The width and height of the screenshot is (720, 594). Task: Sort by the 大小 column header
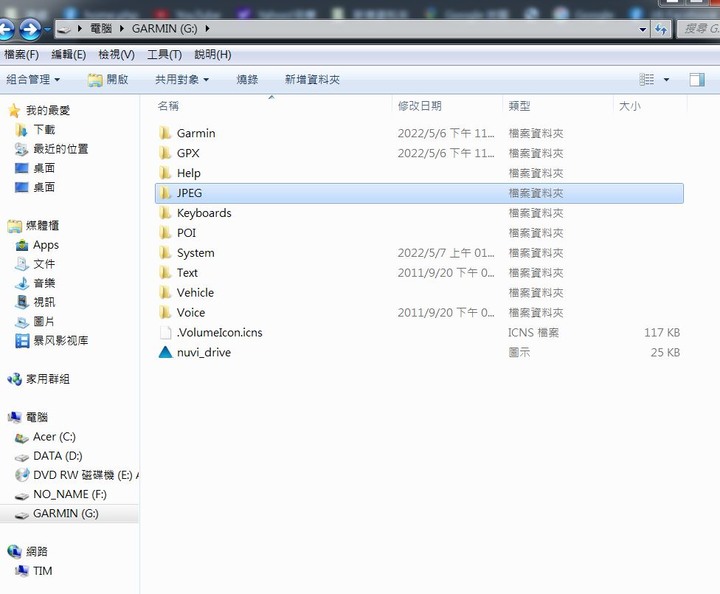click(630, 106)
